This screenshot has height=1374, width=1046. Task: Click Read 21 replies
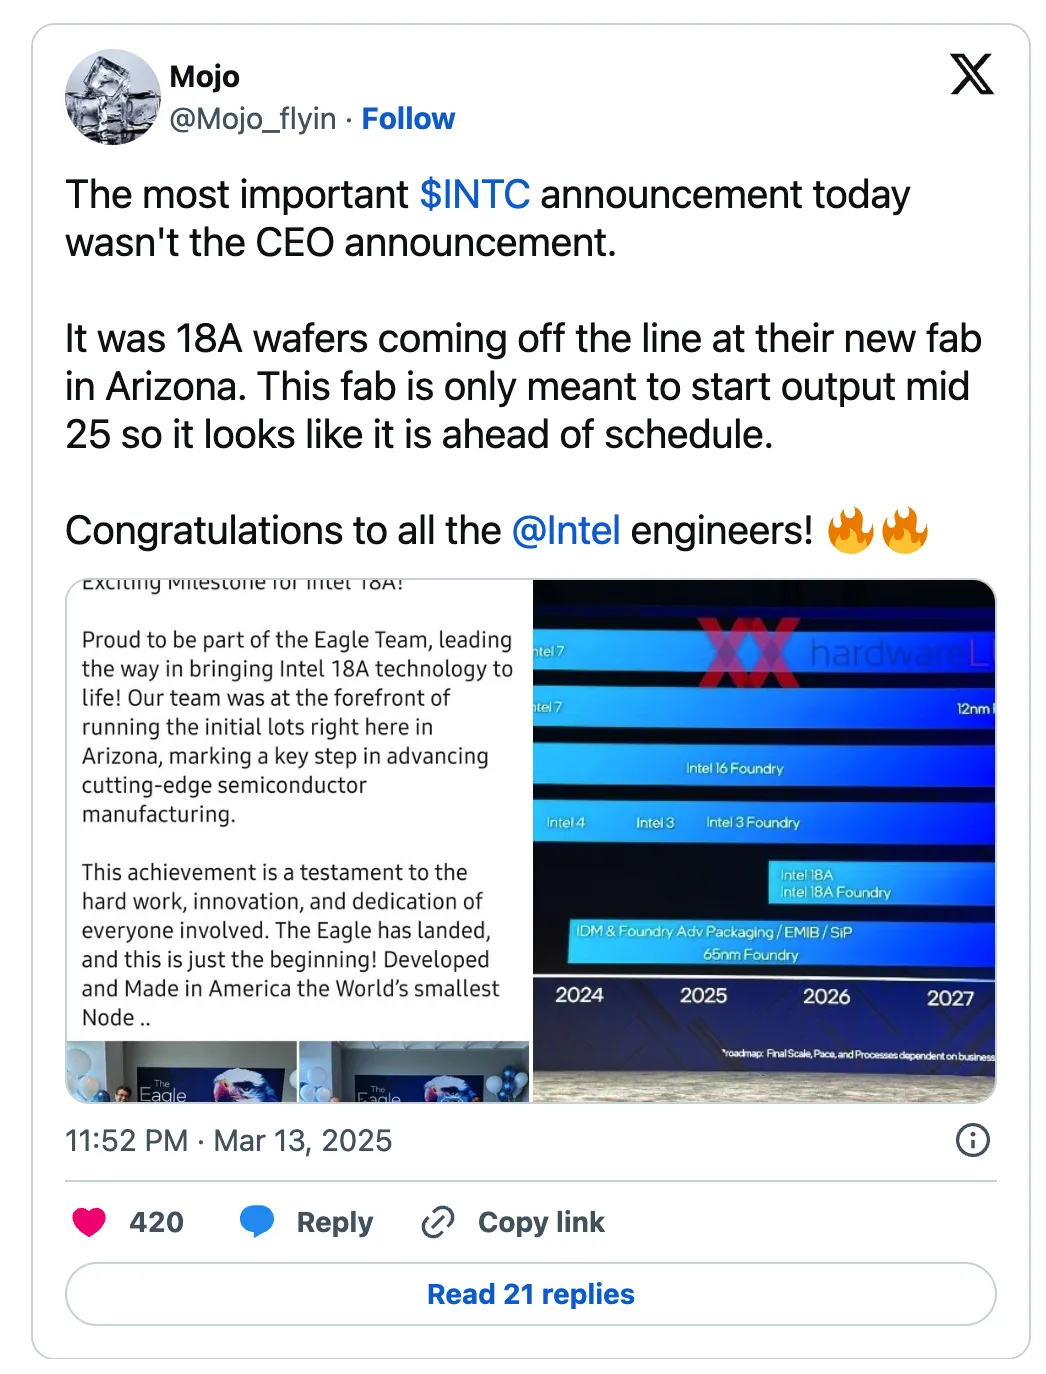point(530,1293)
